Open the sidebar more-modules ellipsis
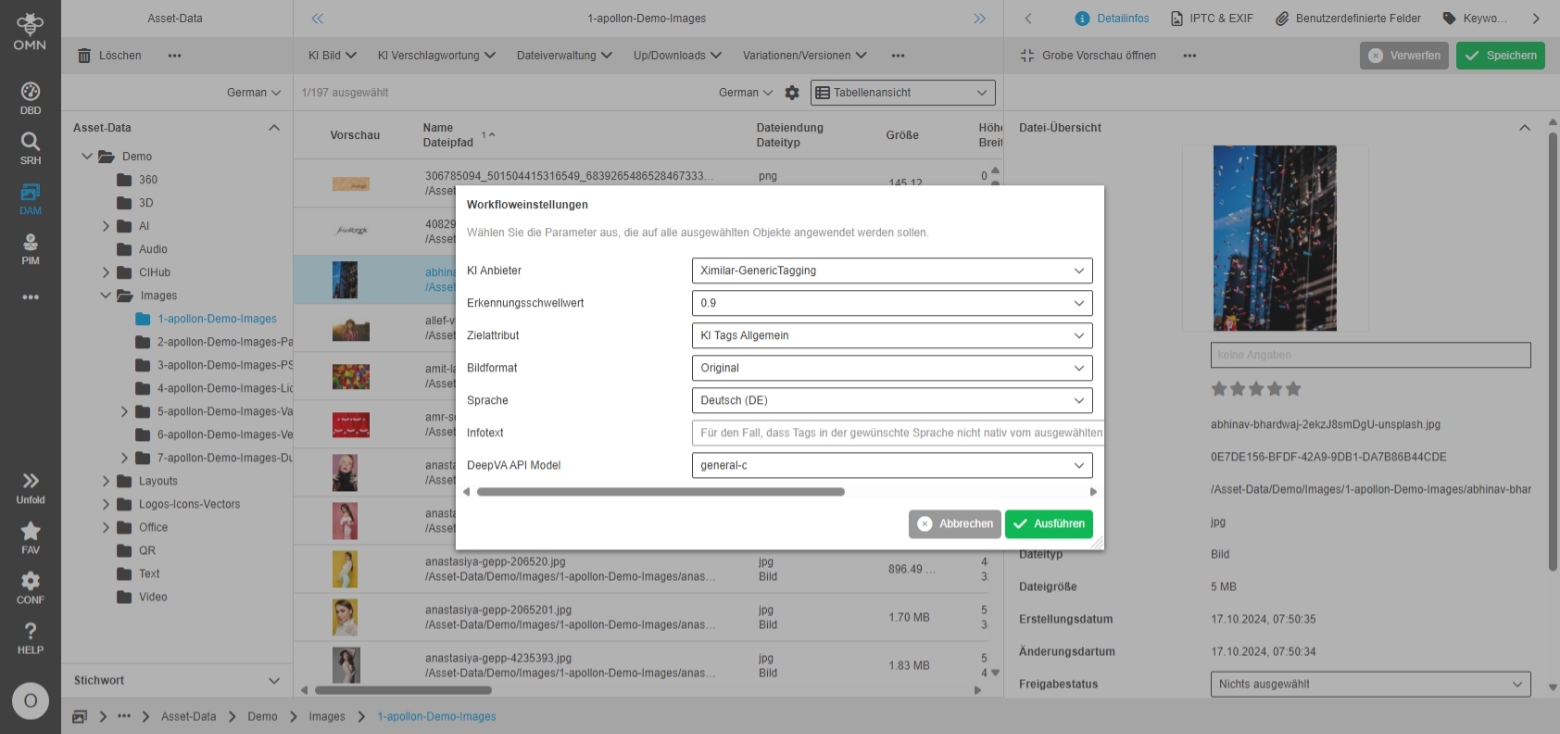 pyautogui.click(x=30, y=297)
